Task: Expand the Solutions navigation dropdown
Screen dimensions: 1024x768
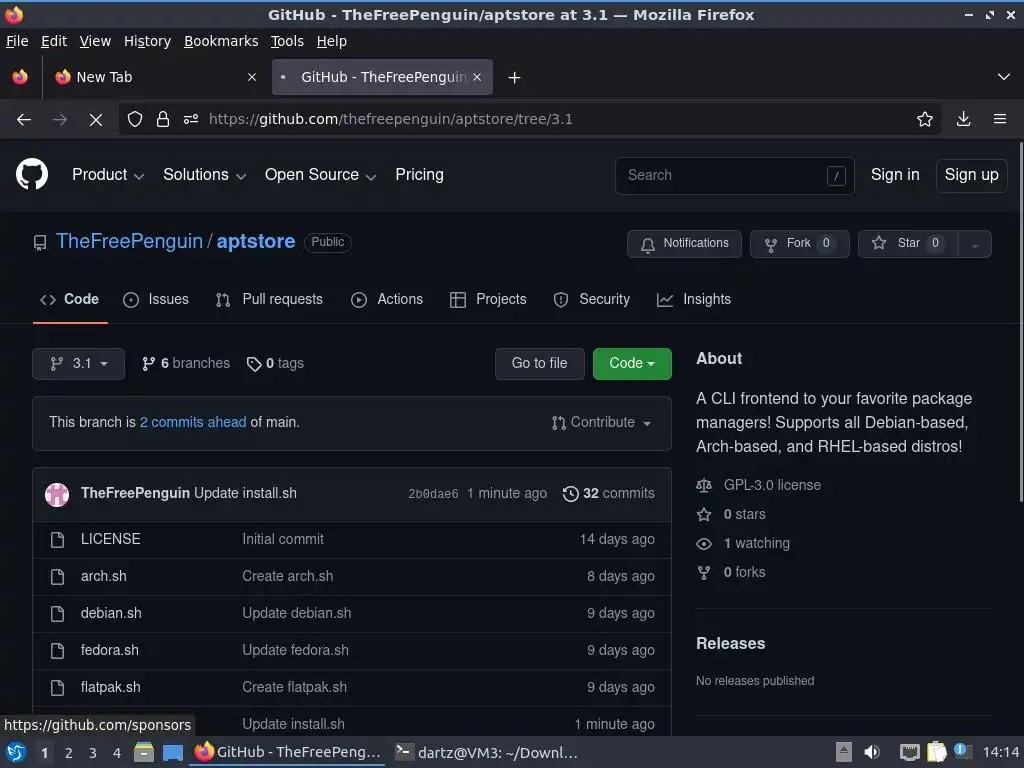Action: pos(204,174)
